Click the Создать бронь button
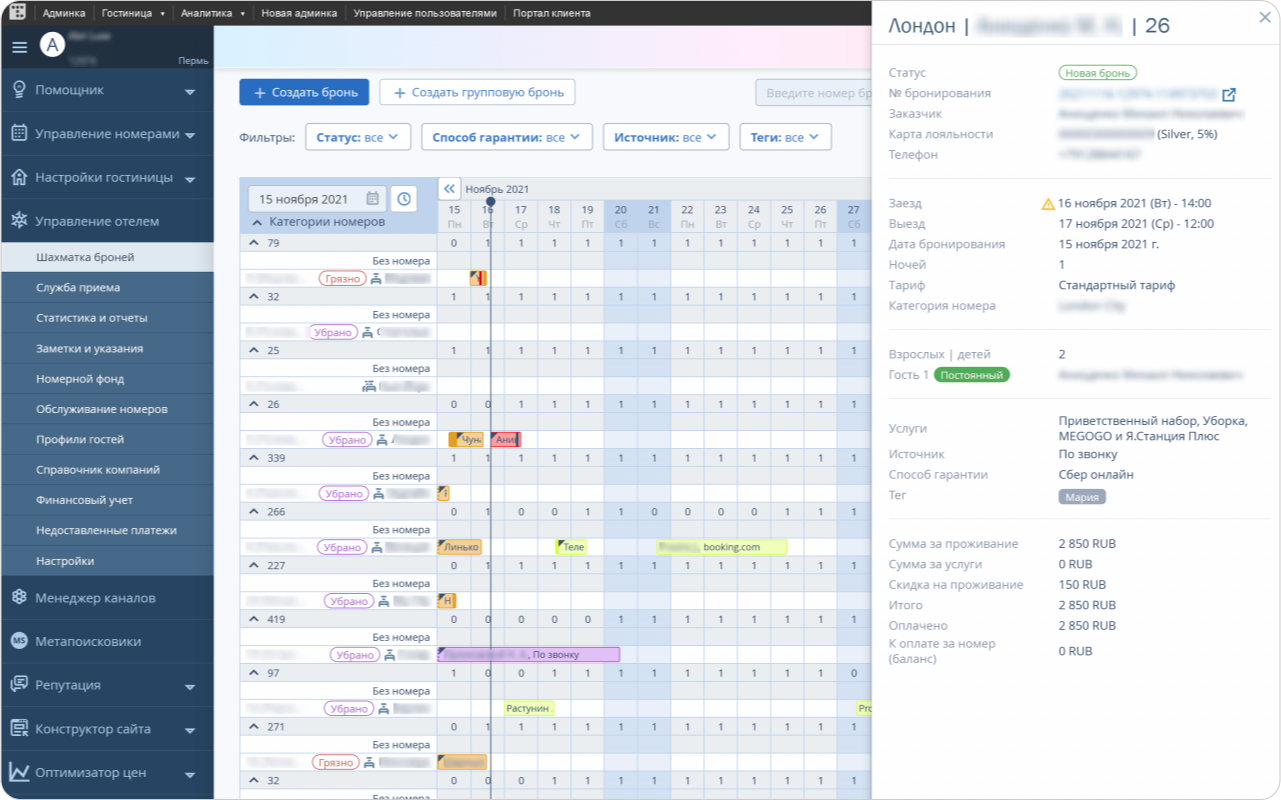This screenshot has width=1281, height=800. (x=304, y=93)
